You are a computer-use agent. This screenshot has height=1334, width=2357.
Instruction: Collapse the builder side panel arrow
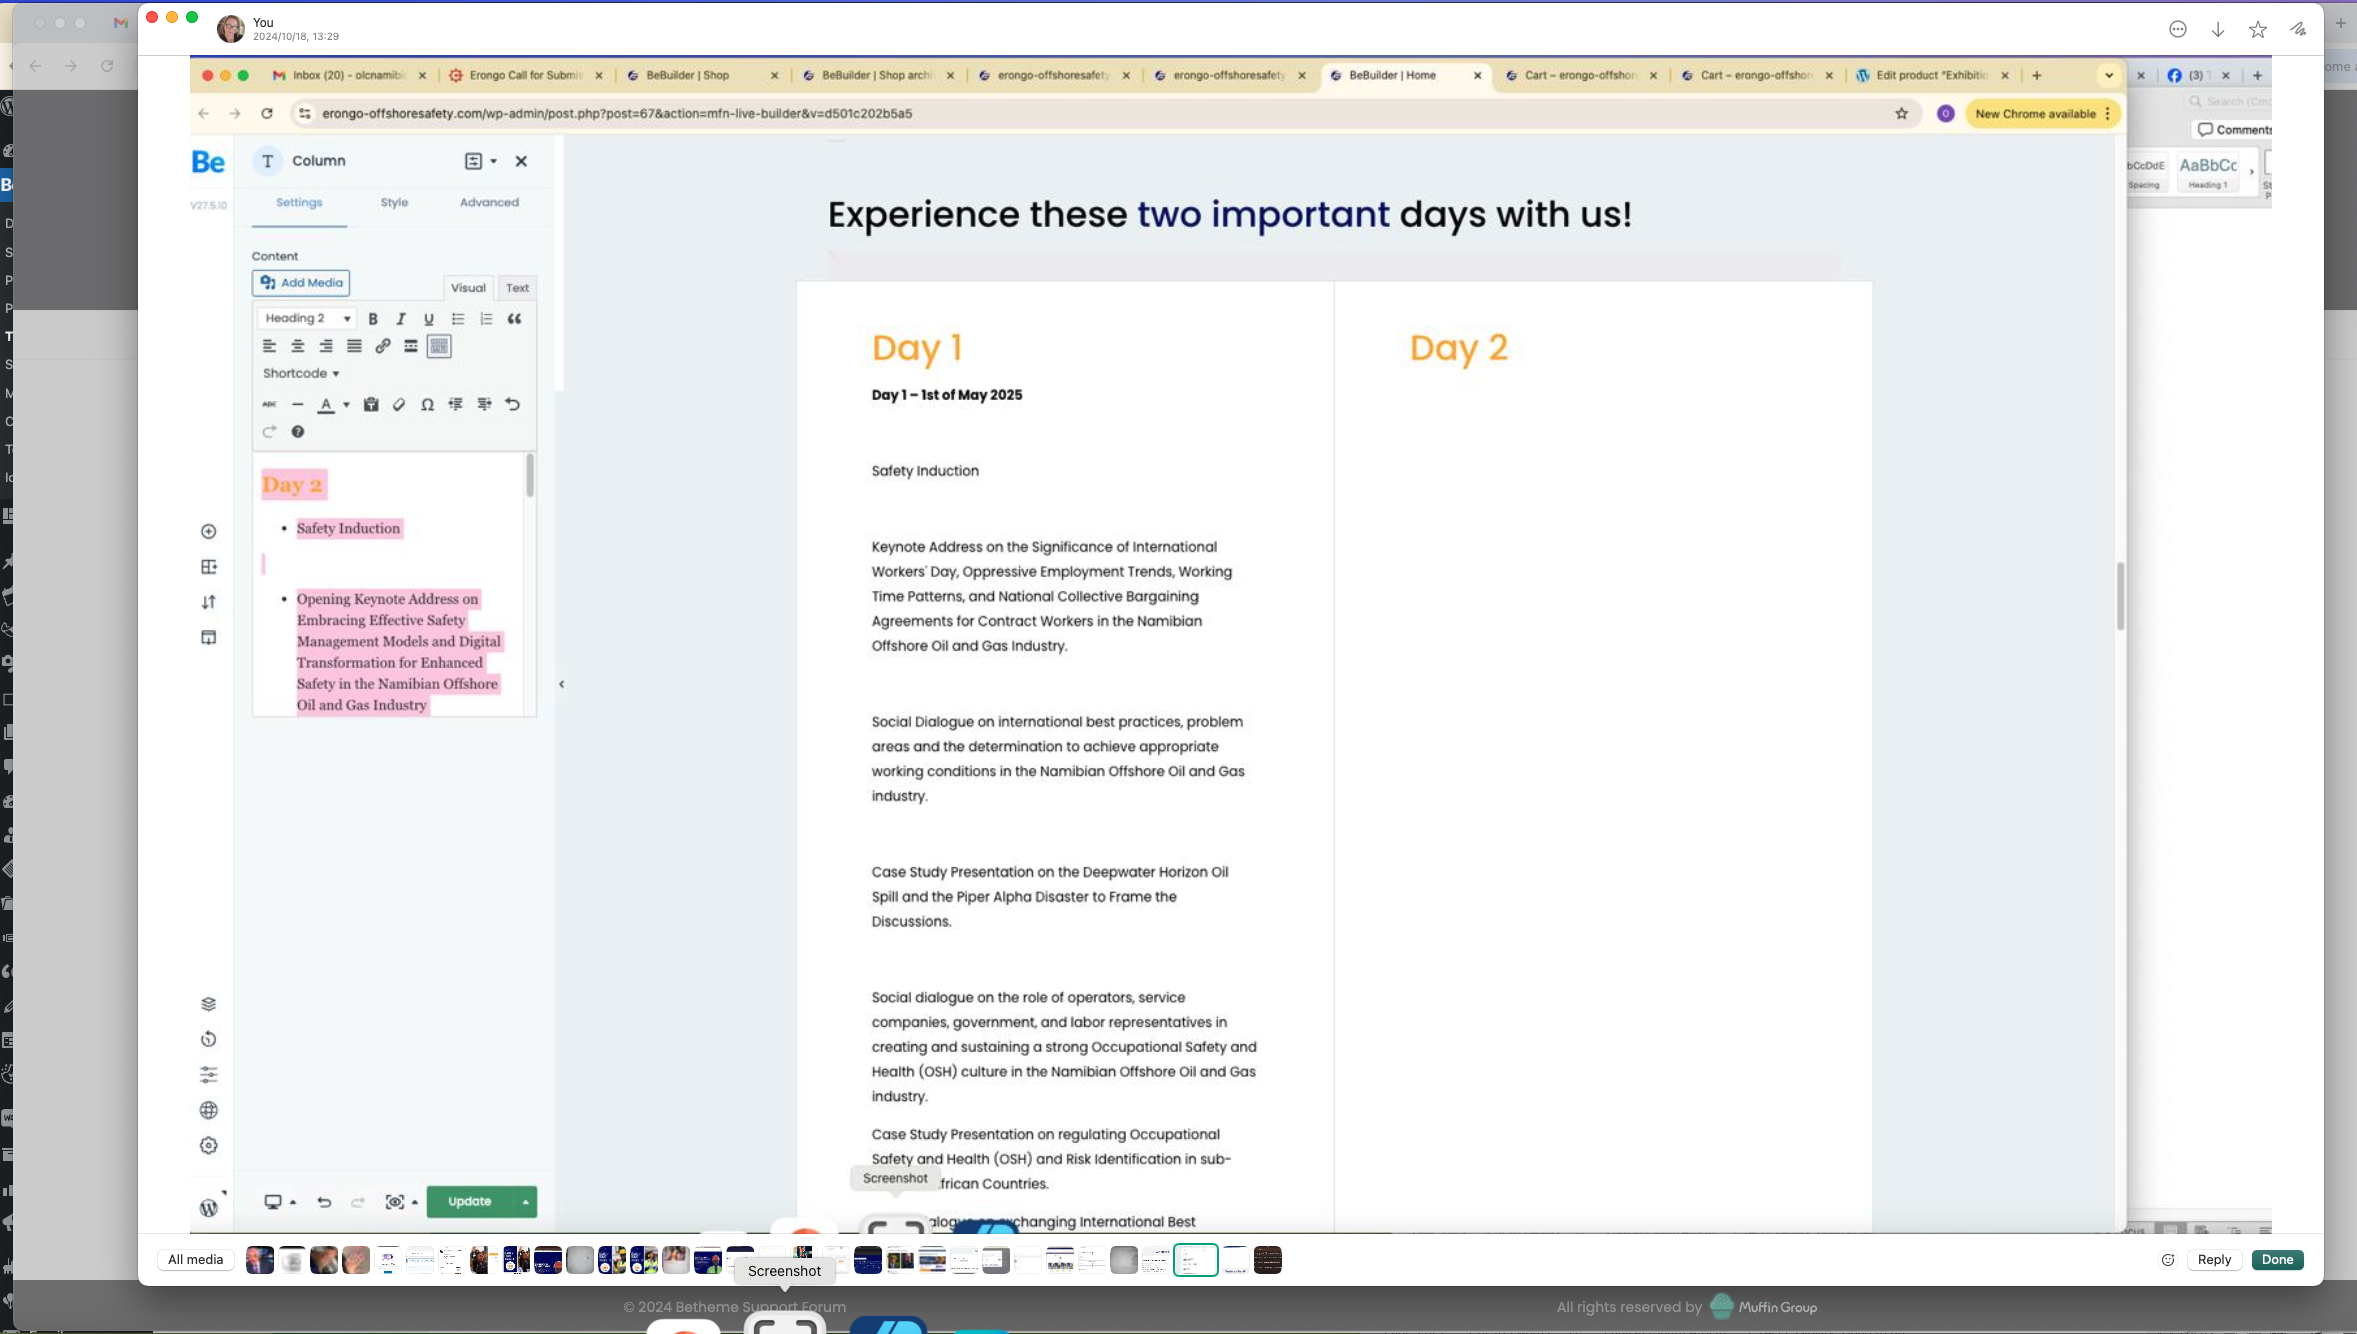tap(561, 684)
